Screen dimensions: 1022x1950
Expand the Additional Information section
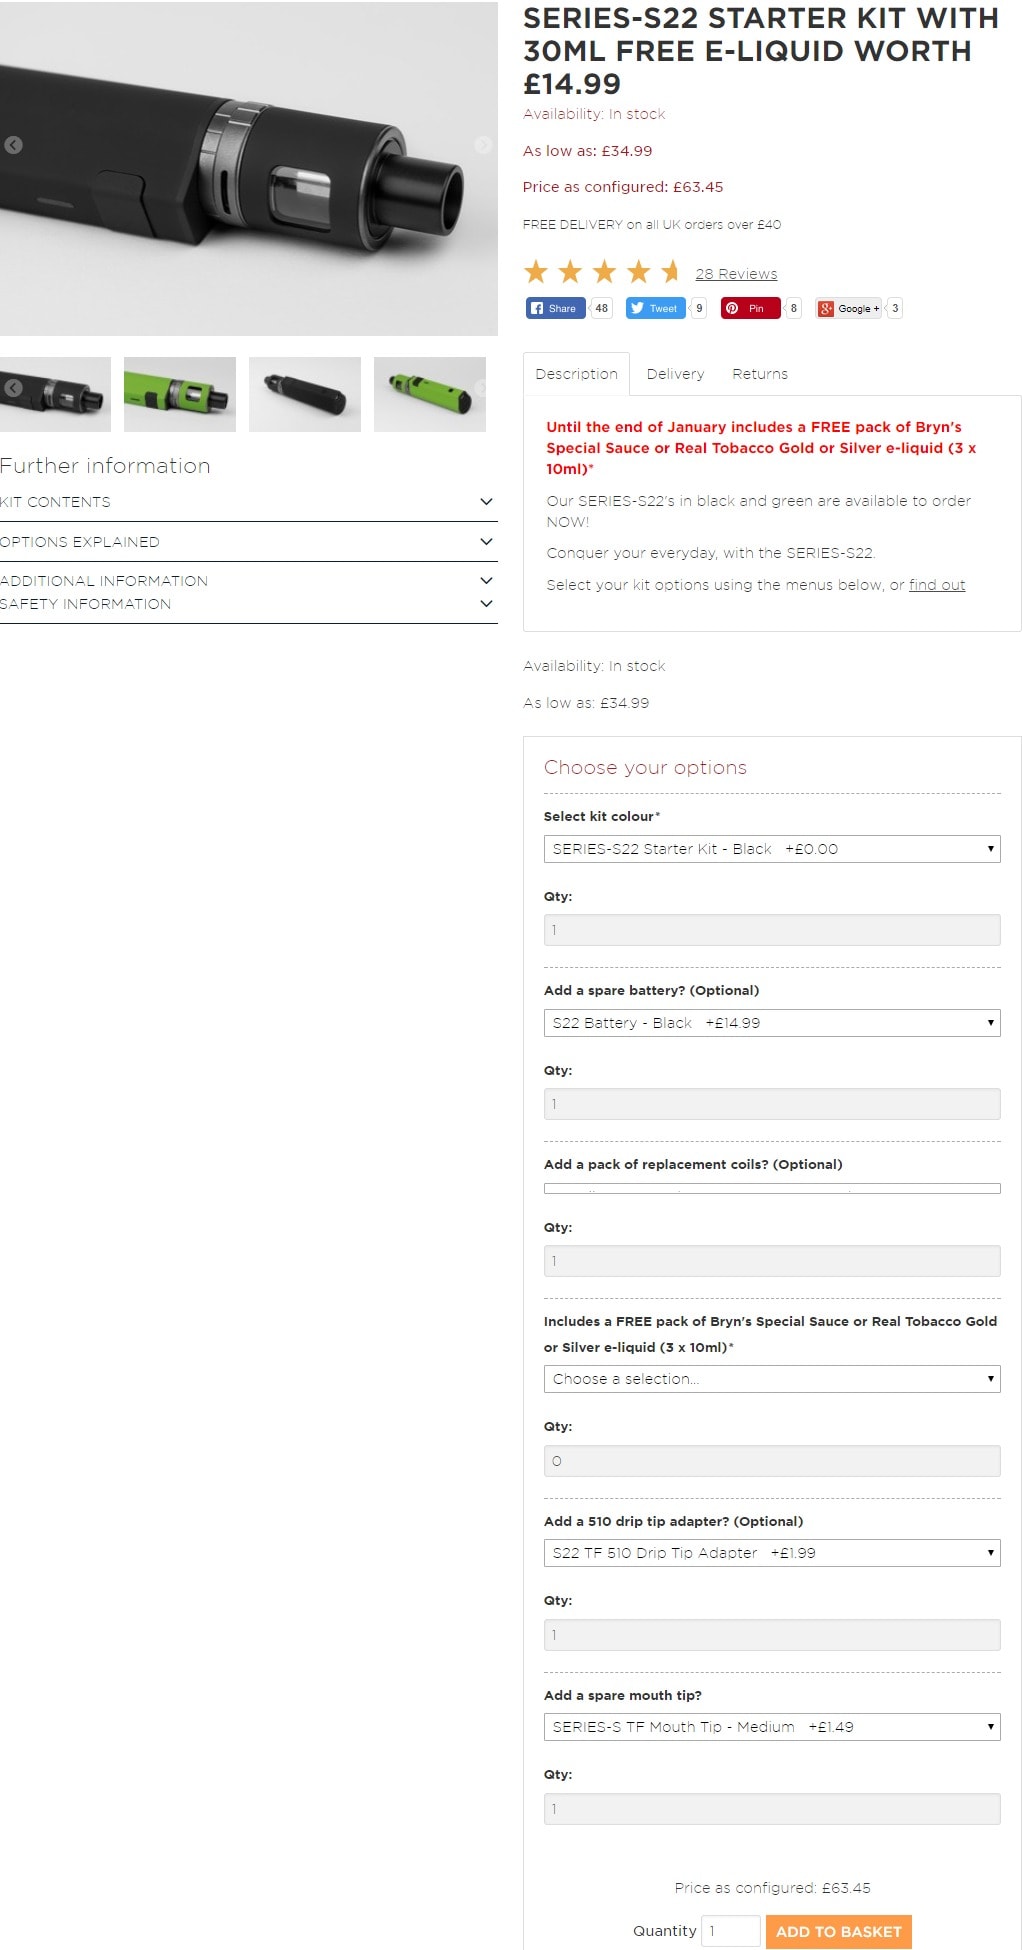click(248, 580)
